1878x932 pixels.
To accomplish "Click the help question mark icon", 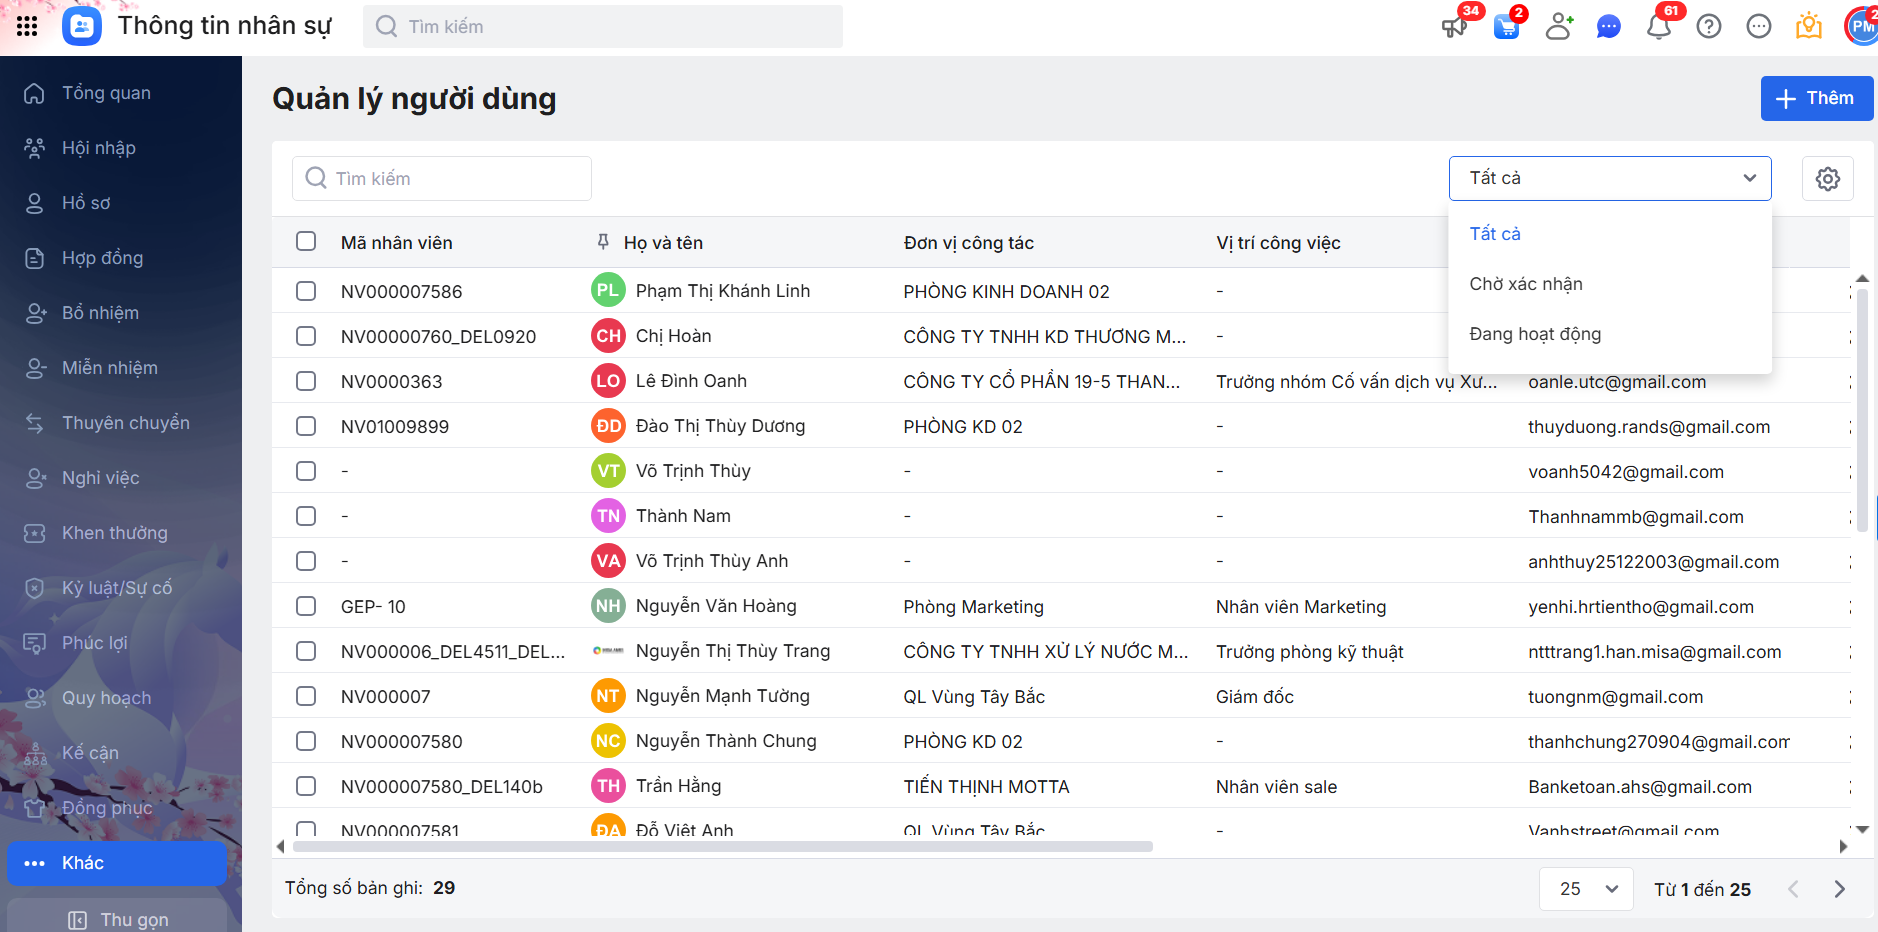I will tap(1709, 26).
